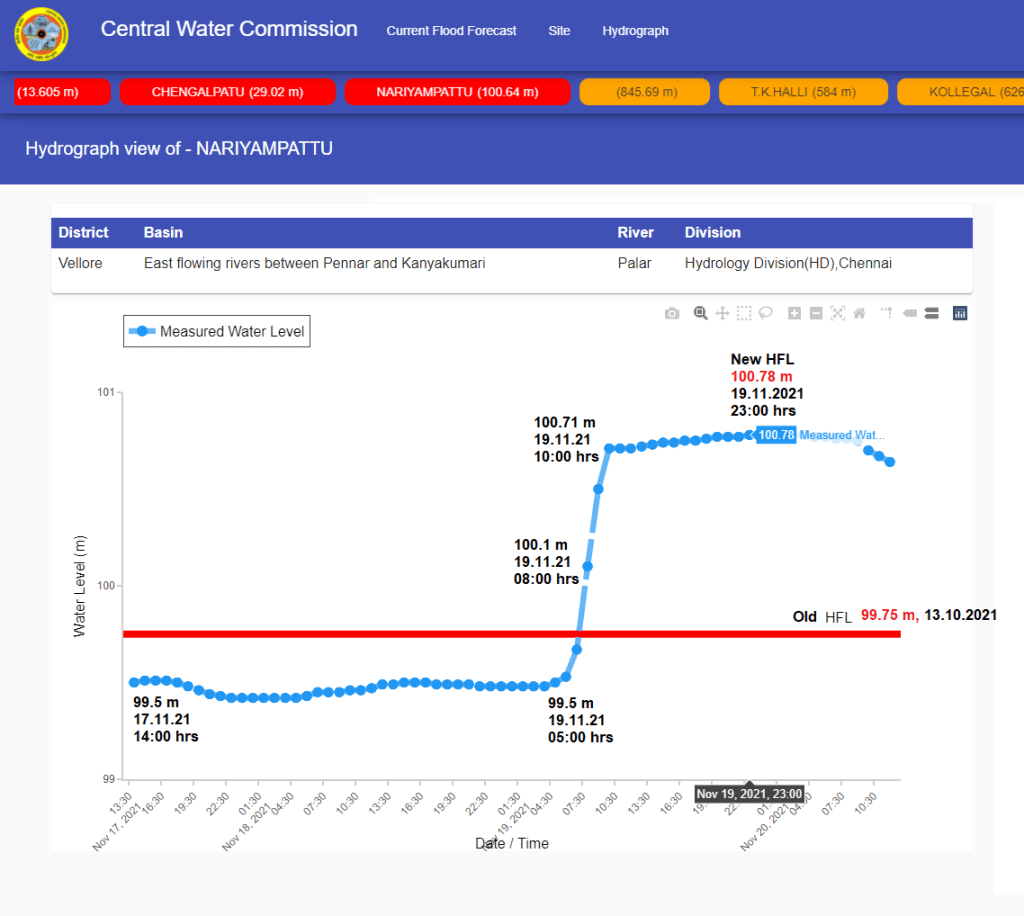The width and height of the screenshot is (1024, 916).
Task: Enable show closest data on hover
Action: 910,313
